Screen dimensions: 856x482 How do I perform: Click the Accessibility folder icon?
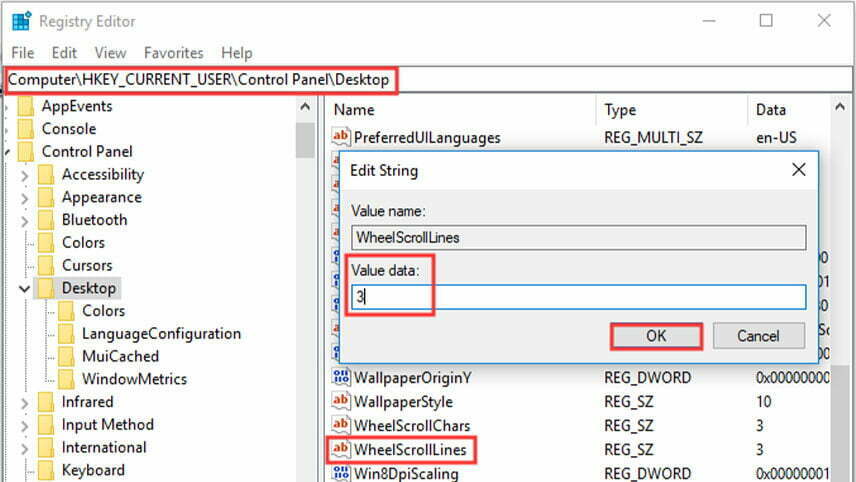(x=46, y=175)
